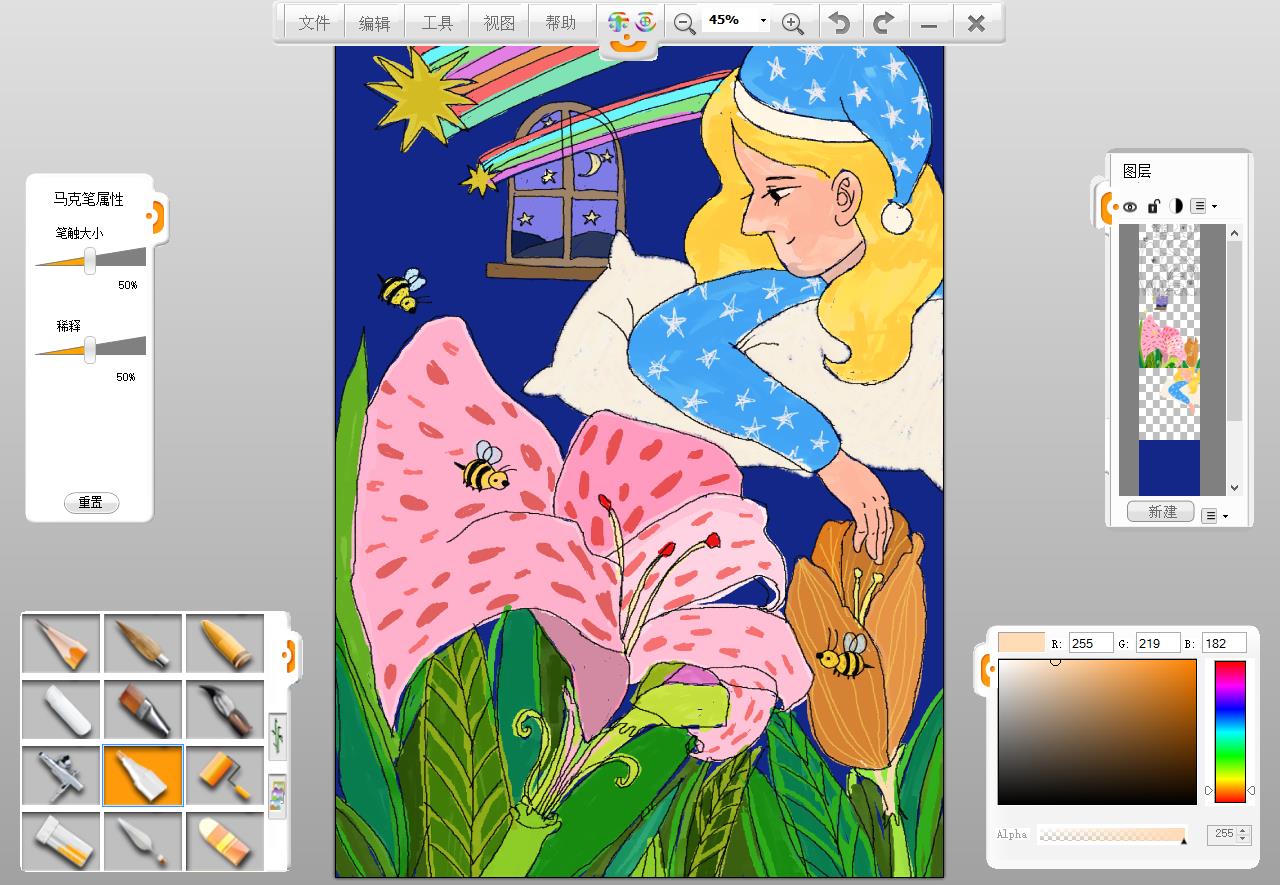
Task: Open the 工具 menu
Action: (437, 23)
